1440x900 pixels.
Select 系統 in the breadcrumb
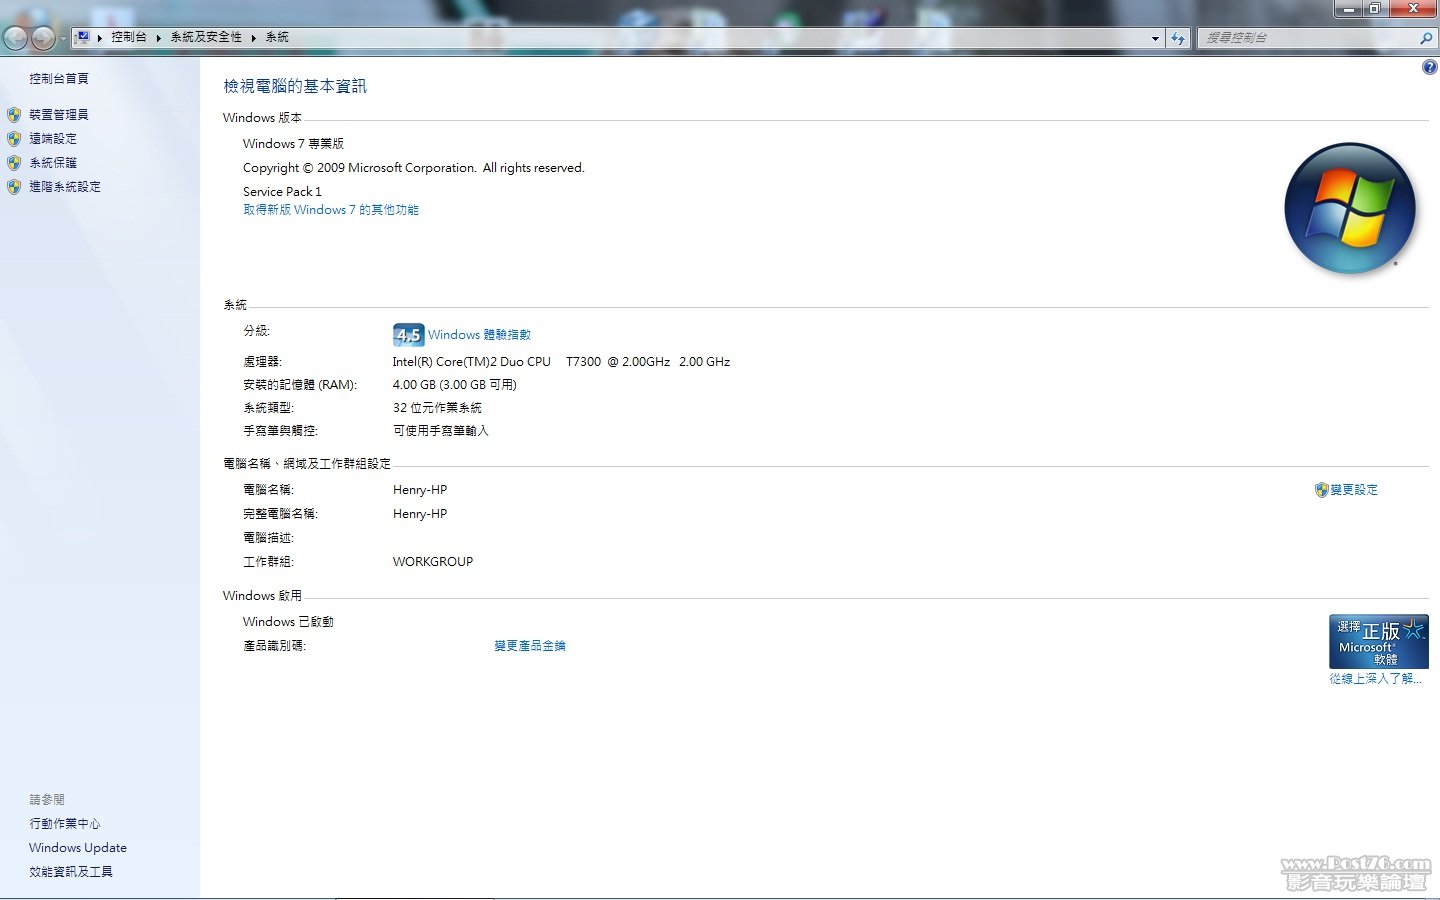pyautogui.click(x=277, y=37)
